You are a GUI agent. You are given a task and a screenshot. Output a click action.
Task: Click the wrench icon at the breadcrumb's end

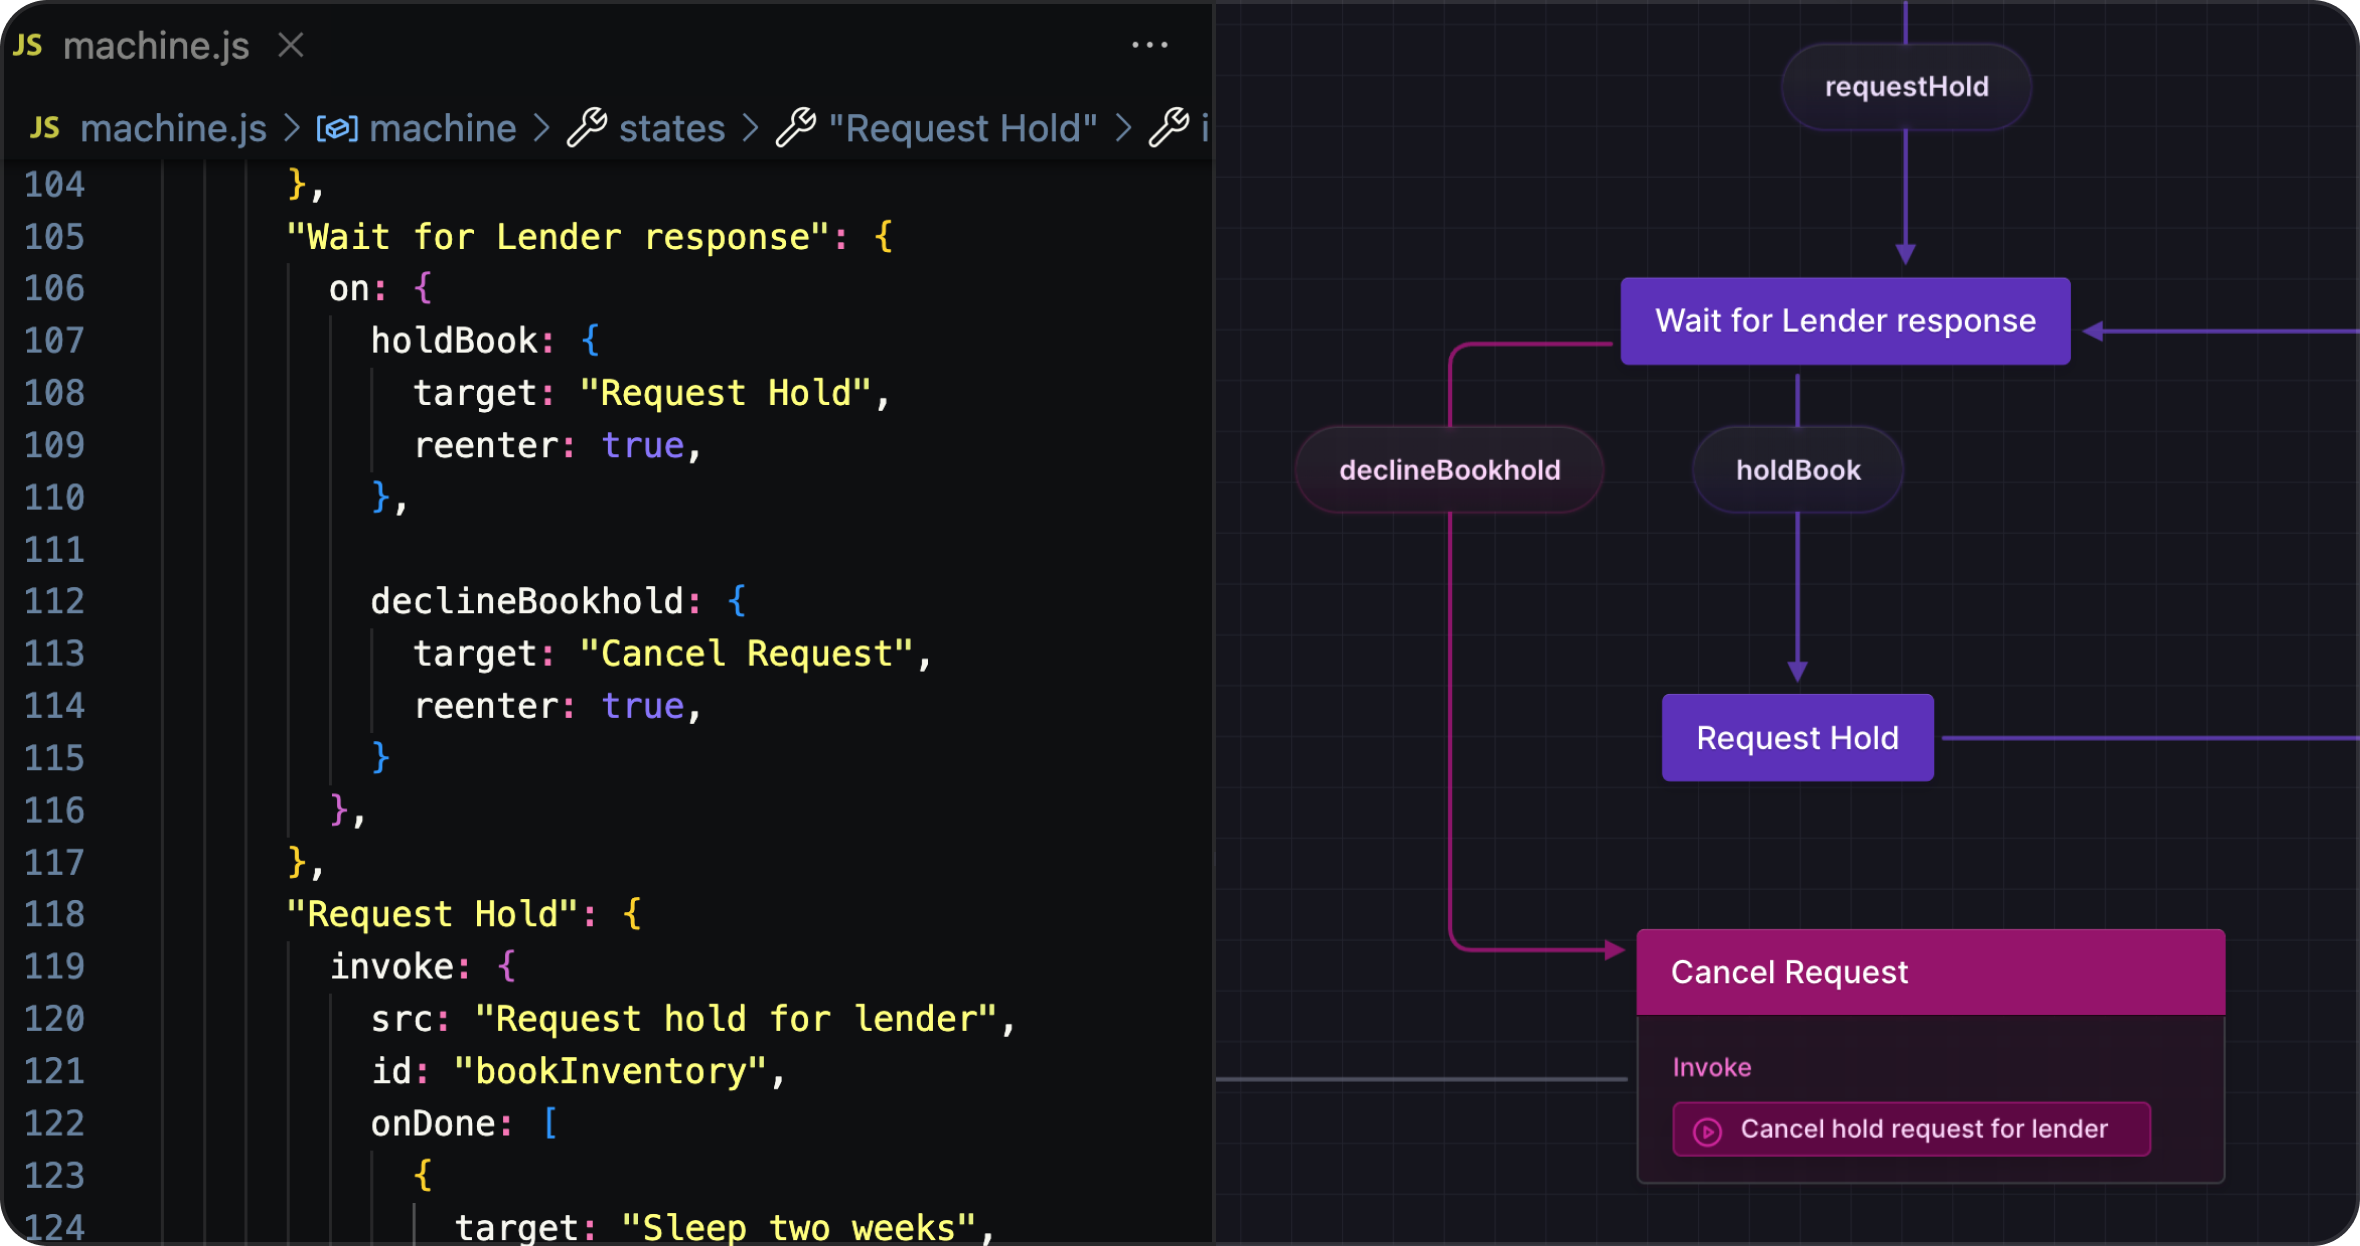(x=1170, y=127)
